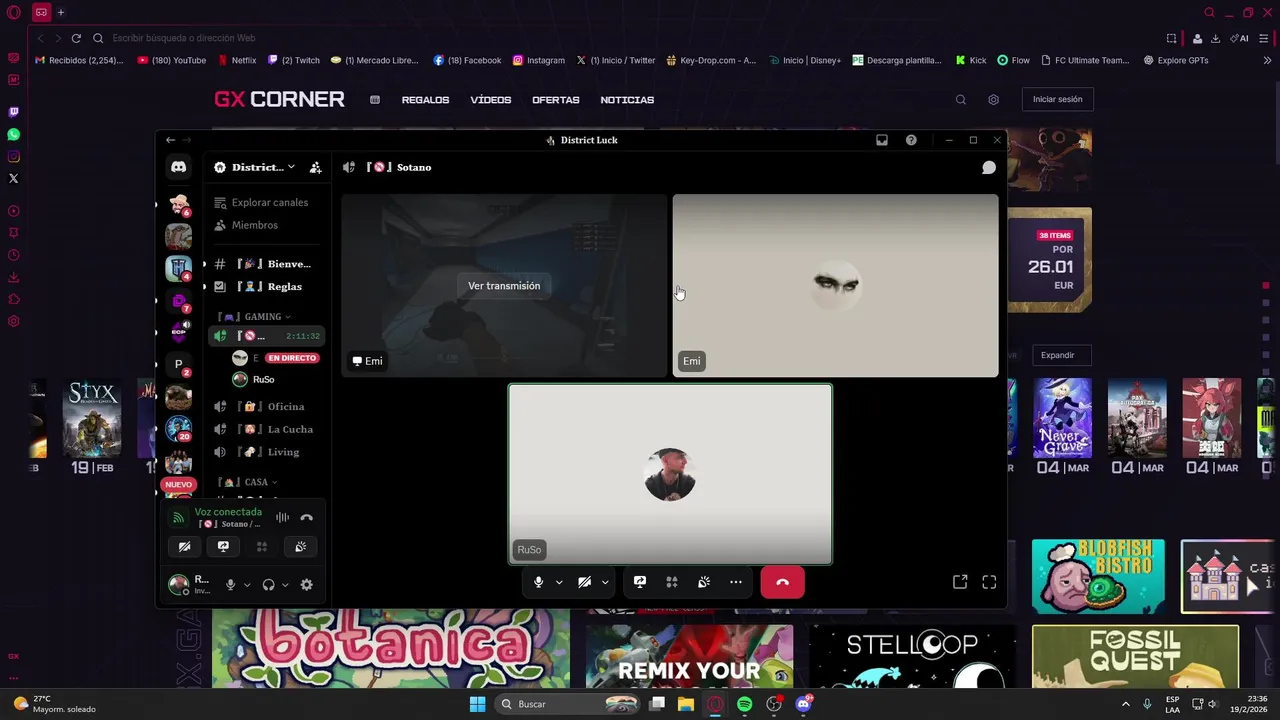Turn on camera in call control bar
Screen dimensions: 1280x720
click(x=584, y=582)
